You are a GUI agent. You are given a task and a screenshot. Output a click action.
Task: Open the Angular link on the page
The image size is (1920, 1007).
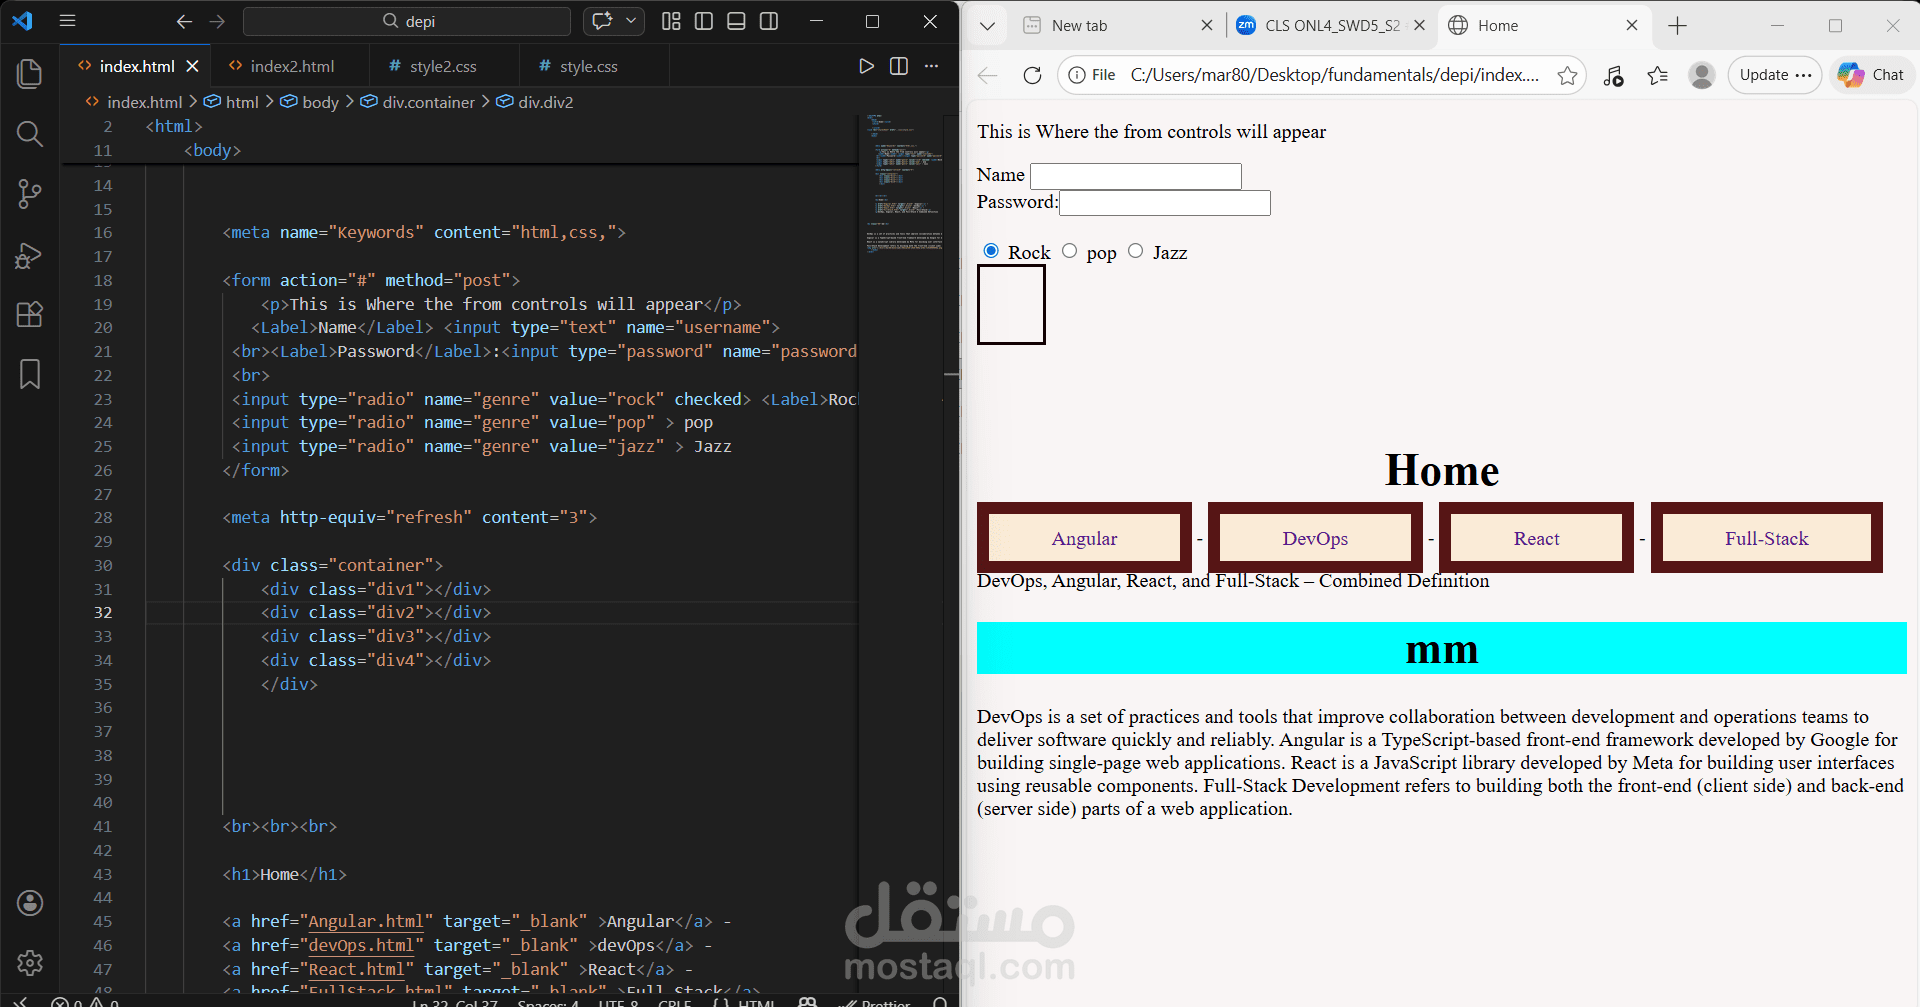(1084, 538)
